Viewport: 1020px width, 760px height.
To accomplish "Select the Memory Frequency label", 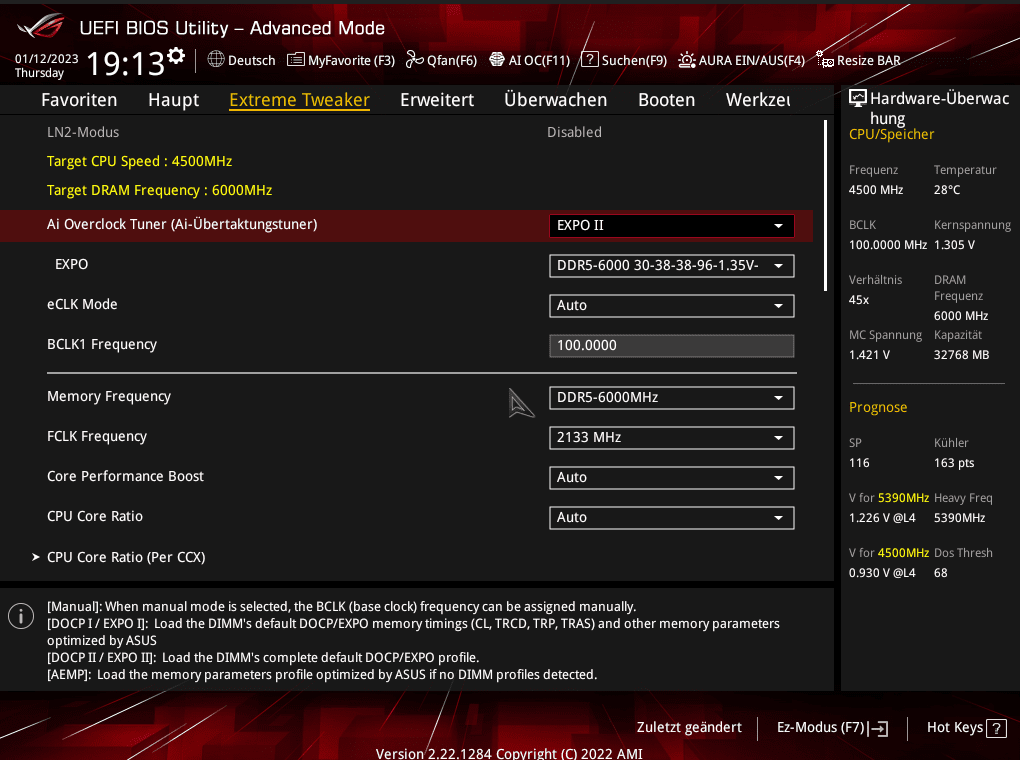I will [x=109, y=397].
